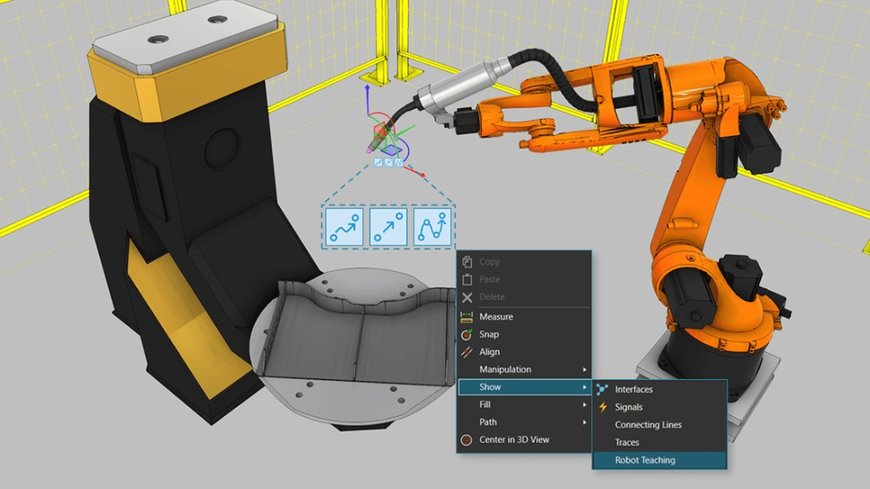The width and height of the screenshot is (870, 489).
Task: Click the Measure ruler icon
Action: tap(467, 317)
